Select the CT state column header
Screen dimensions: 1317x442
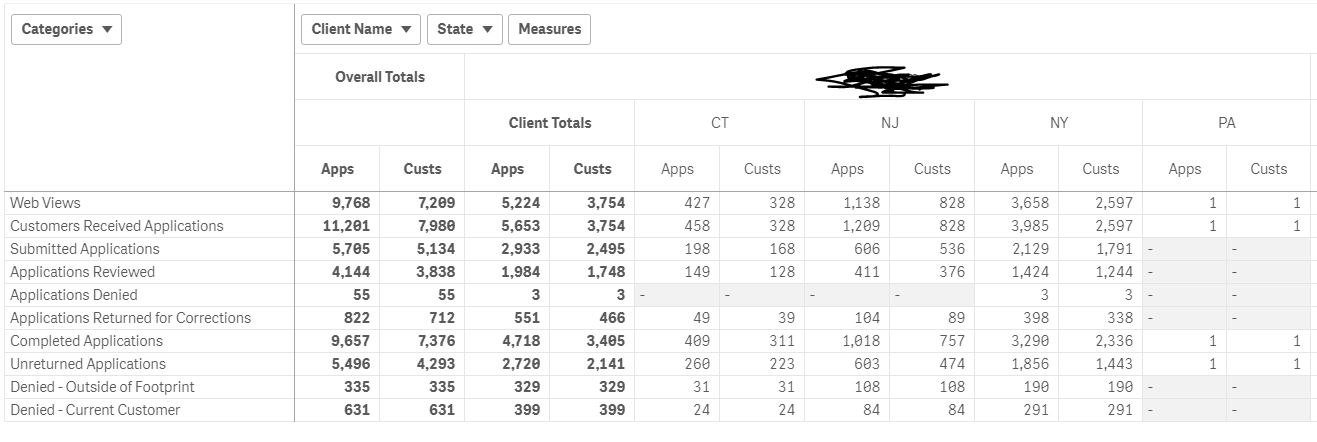click(x=719, y=123)
